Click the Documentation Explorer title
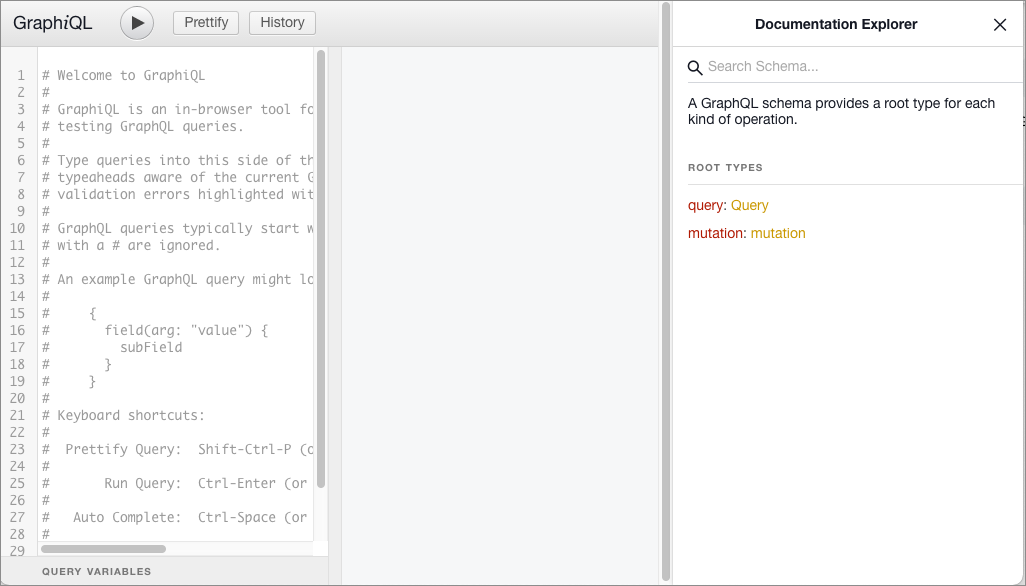Screen dimensions: 1026x586 point(836,24)
